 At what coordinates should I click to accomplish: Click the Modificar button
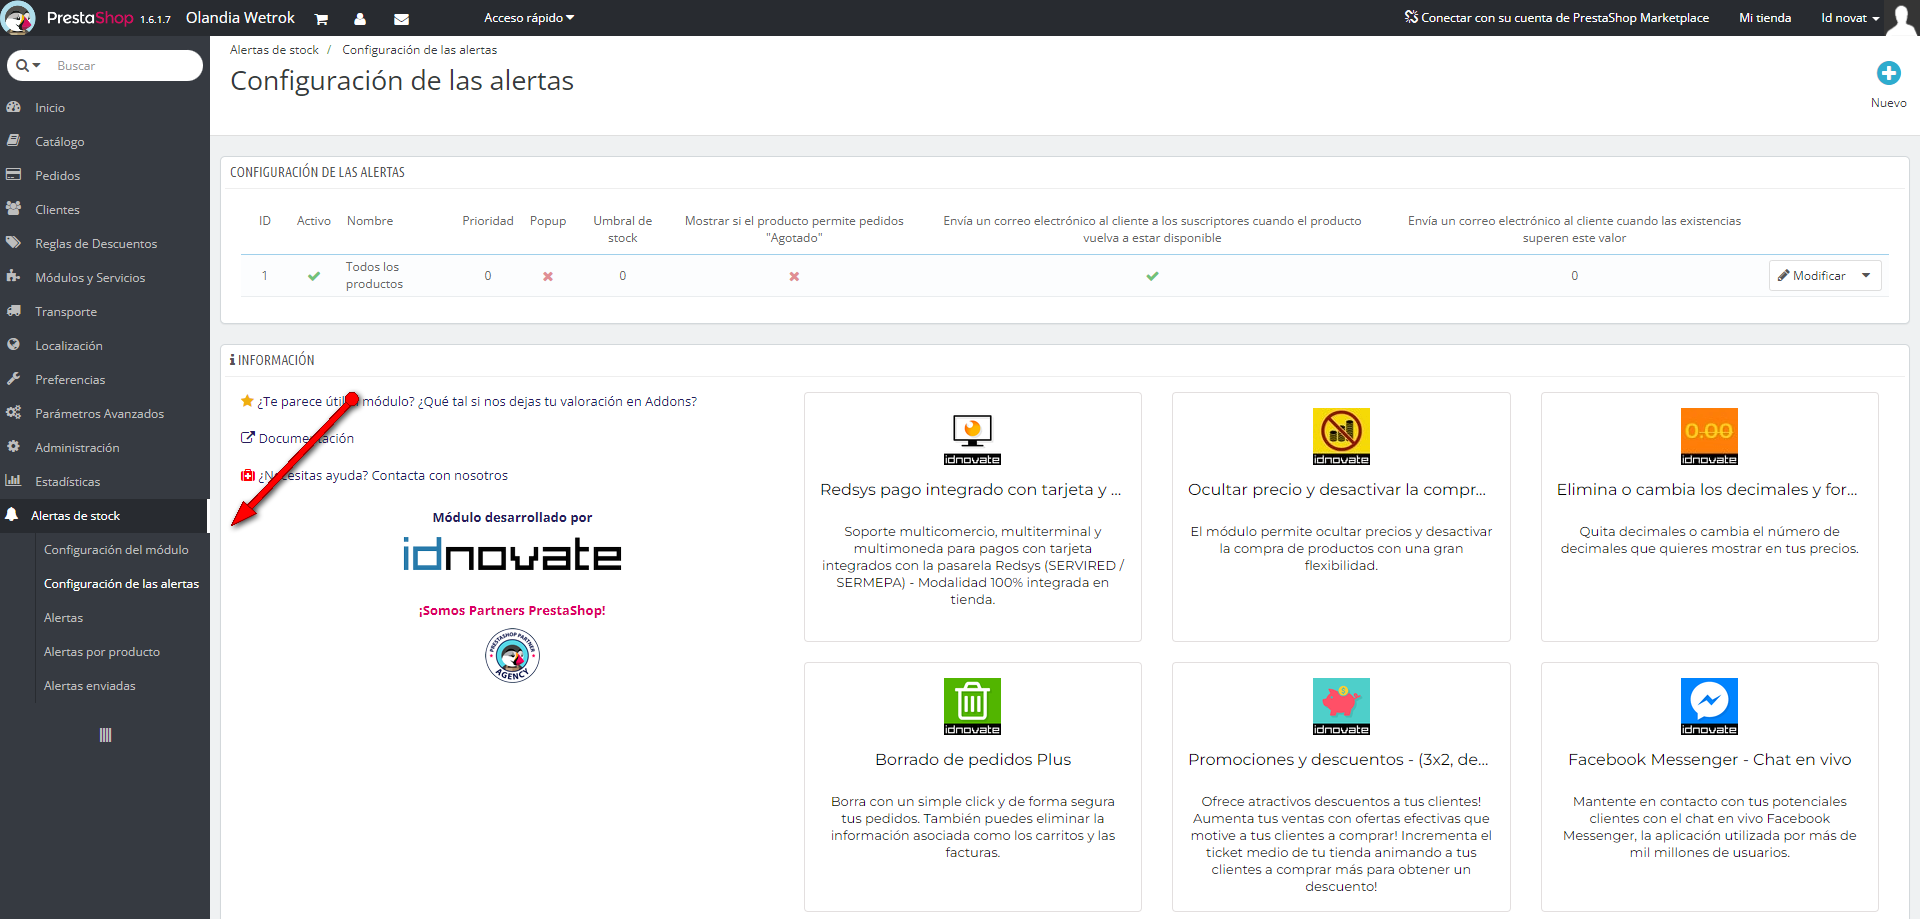1812,276
